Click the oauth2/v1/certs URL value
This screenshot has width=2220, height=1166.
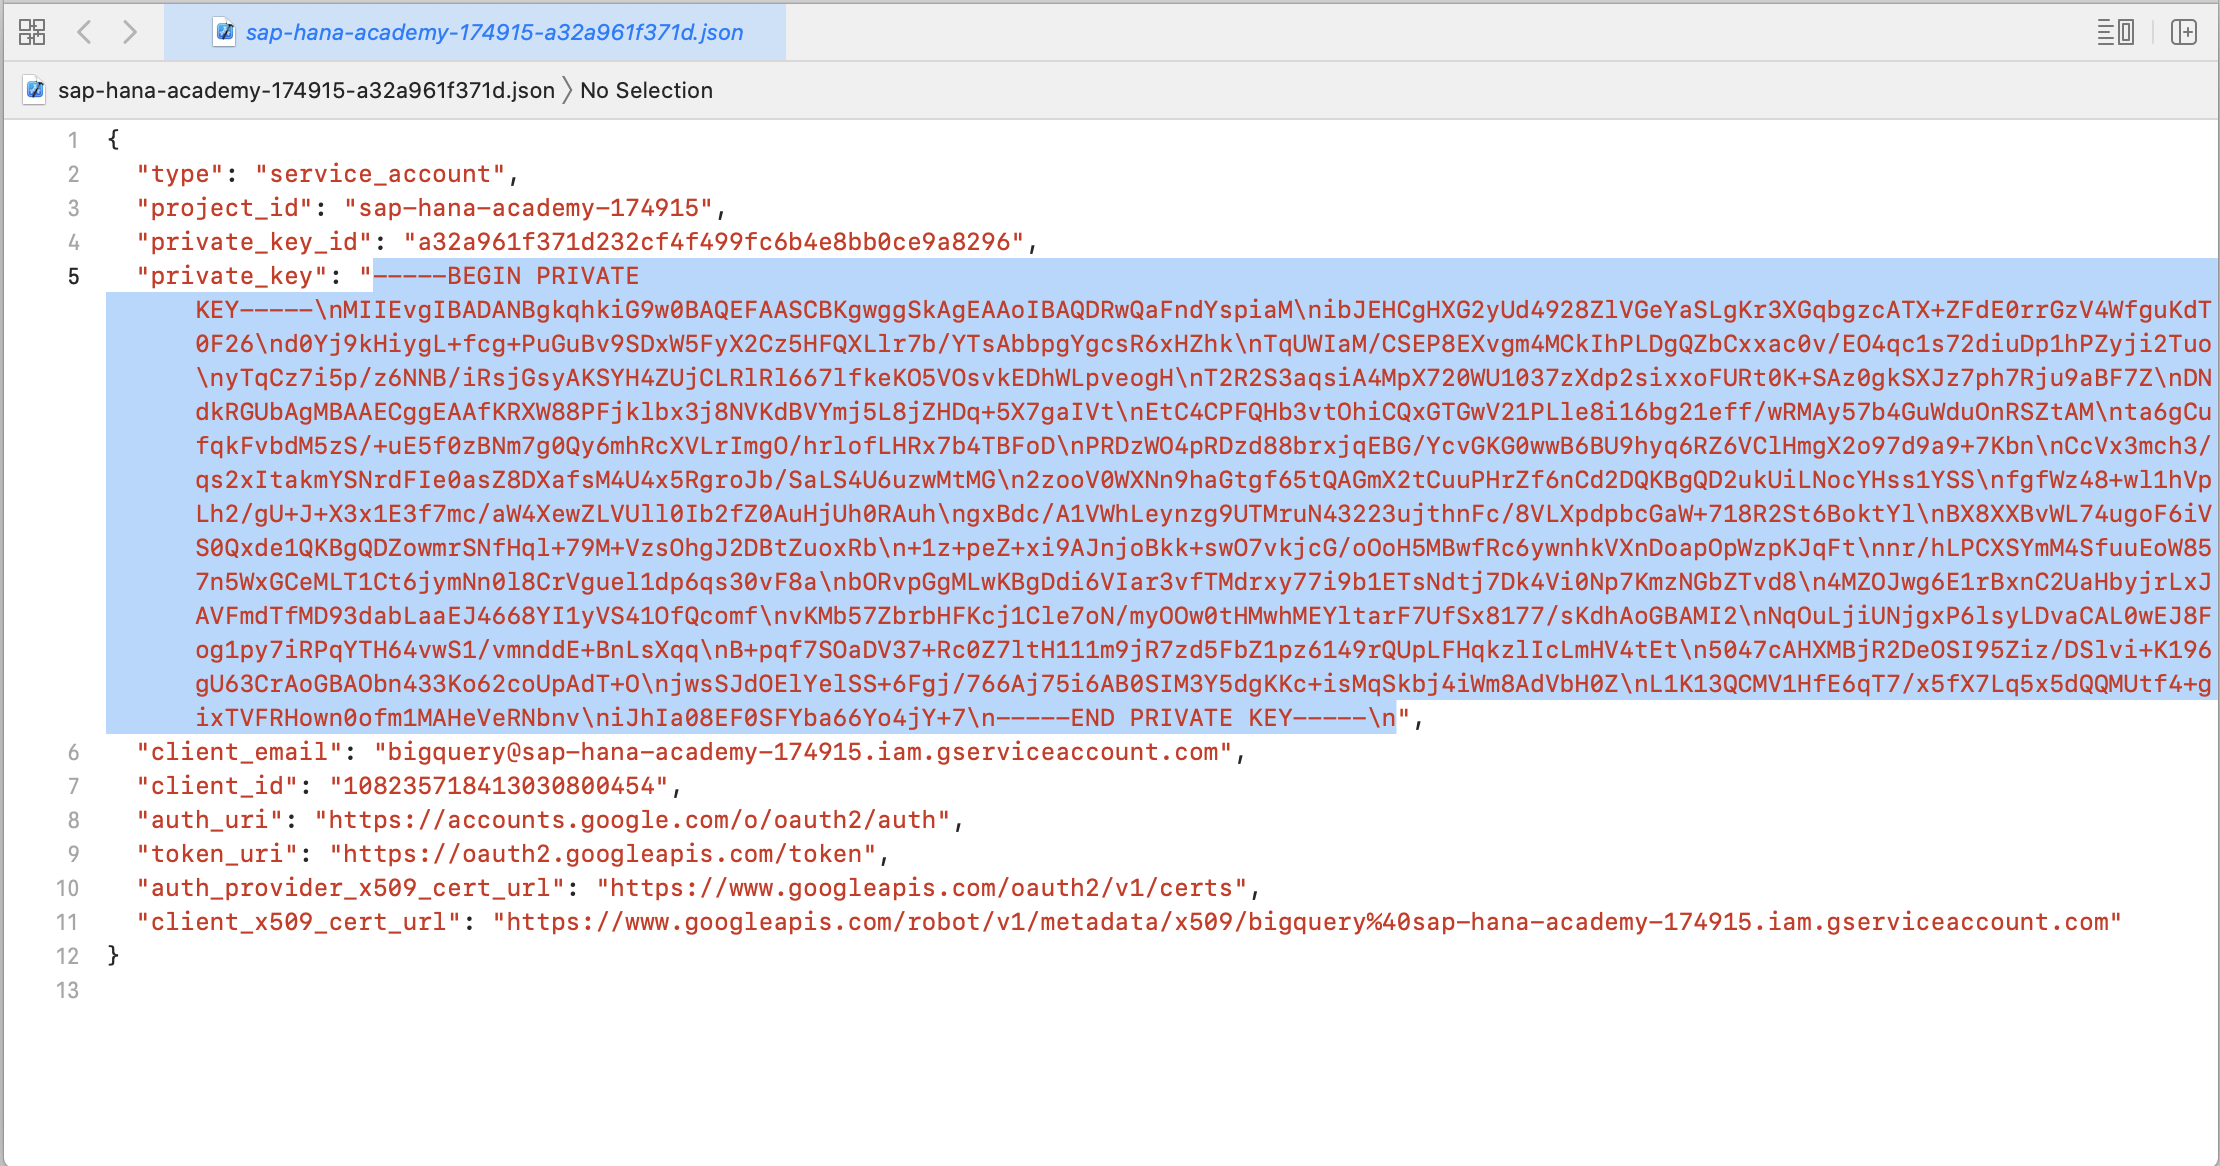pyautogui.click(x=921, y=888)
